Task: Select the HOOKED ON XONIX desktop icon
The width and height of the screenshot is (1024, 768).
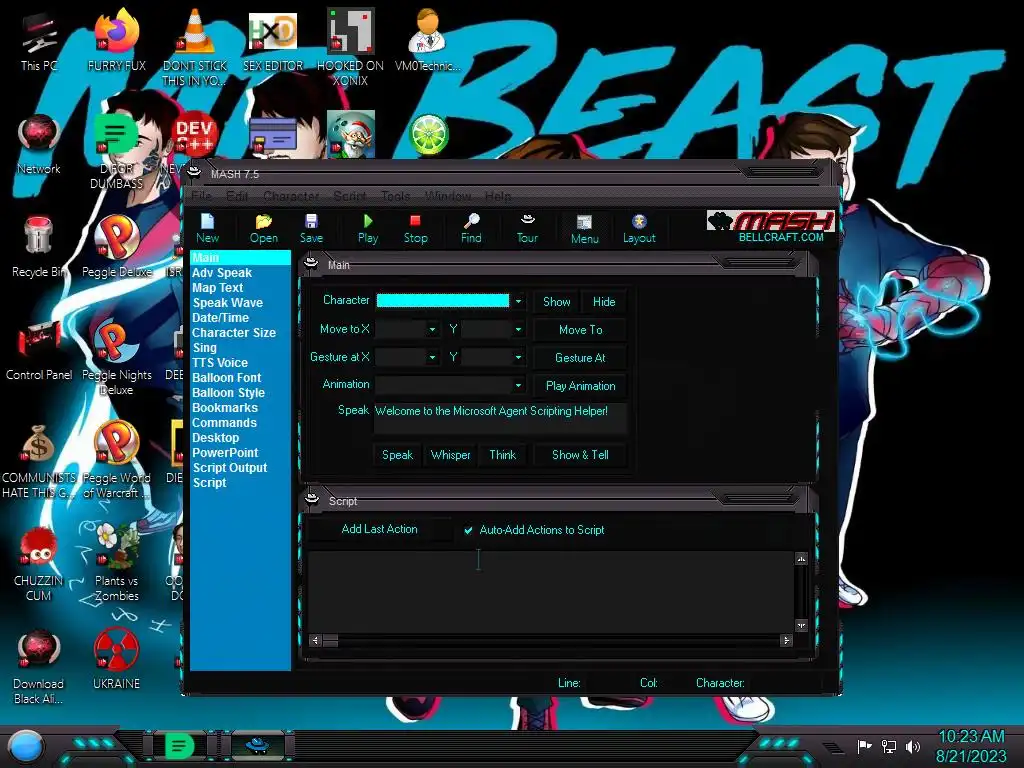Action: [351, 48]
